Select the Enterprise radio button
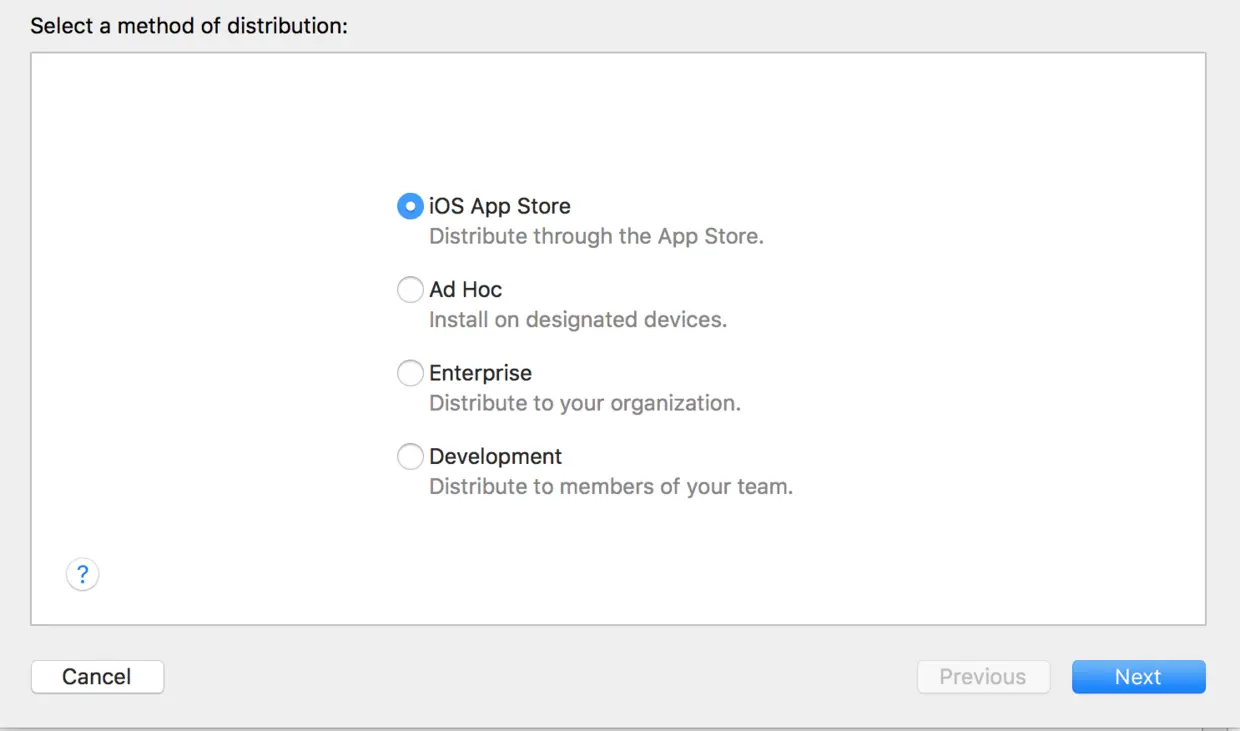The image size is (1240, 731). (x=410, y=373)
